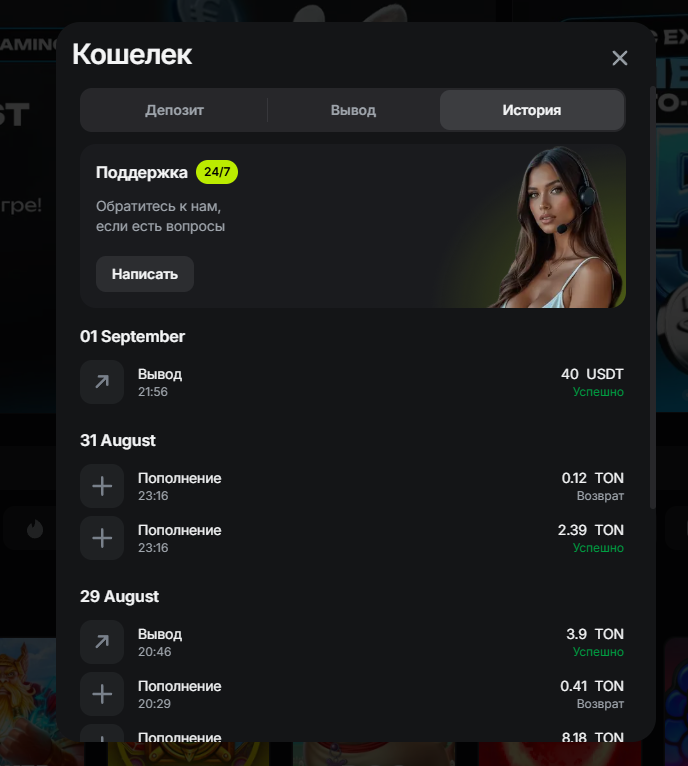This screenshot has height=766, width=688.
Task: Click the 8.18 TON deposit entry
Action: (x=352, y=735)
